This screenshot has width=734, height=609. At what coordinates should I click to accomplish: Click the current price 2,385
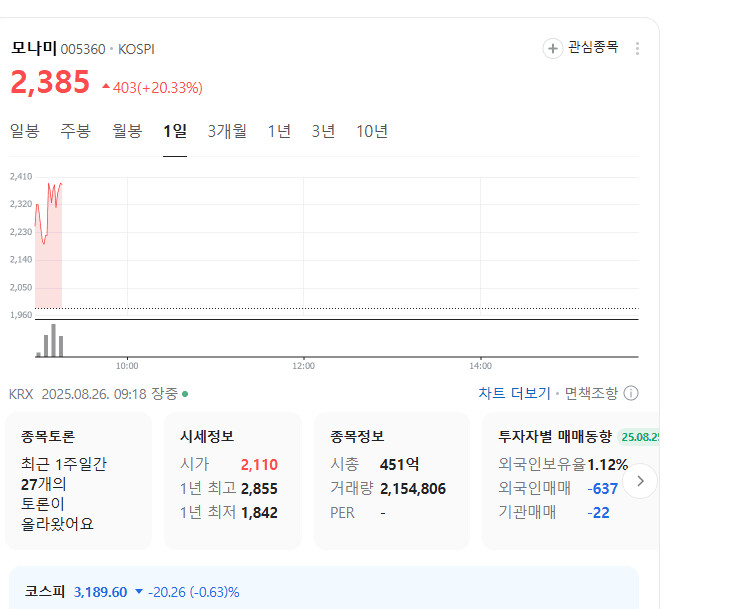[50, 82]
